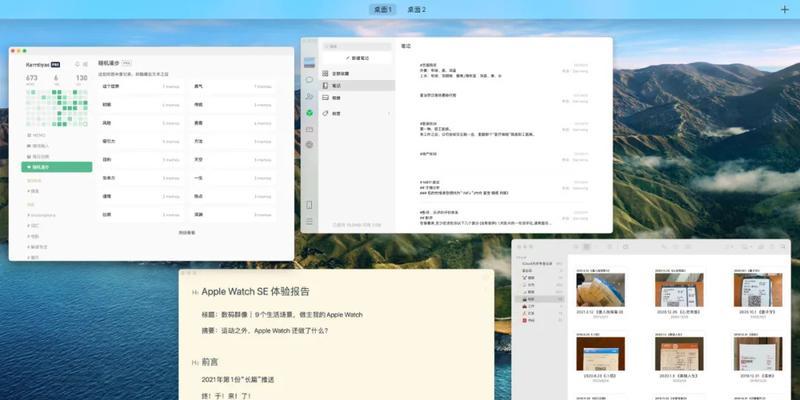
Task: Open the folder icon in the WeChat sidebar
Action: 309,129
